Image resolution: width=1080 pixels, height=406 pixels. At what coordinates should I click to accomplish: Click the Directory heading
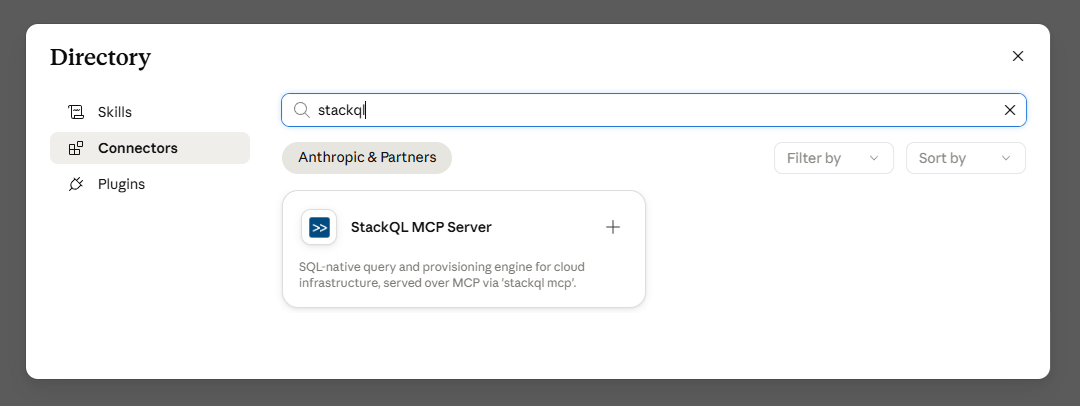click(101, 57)
